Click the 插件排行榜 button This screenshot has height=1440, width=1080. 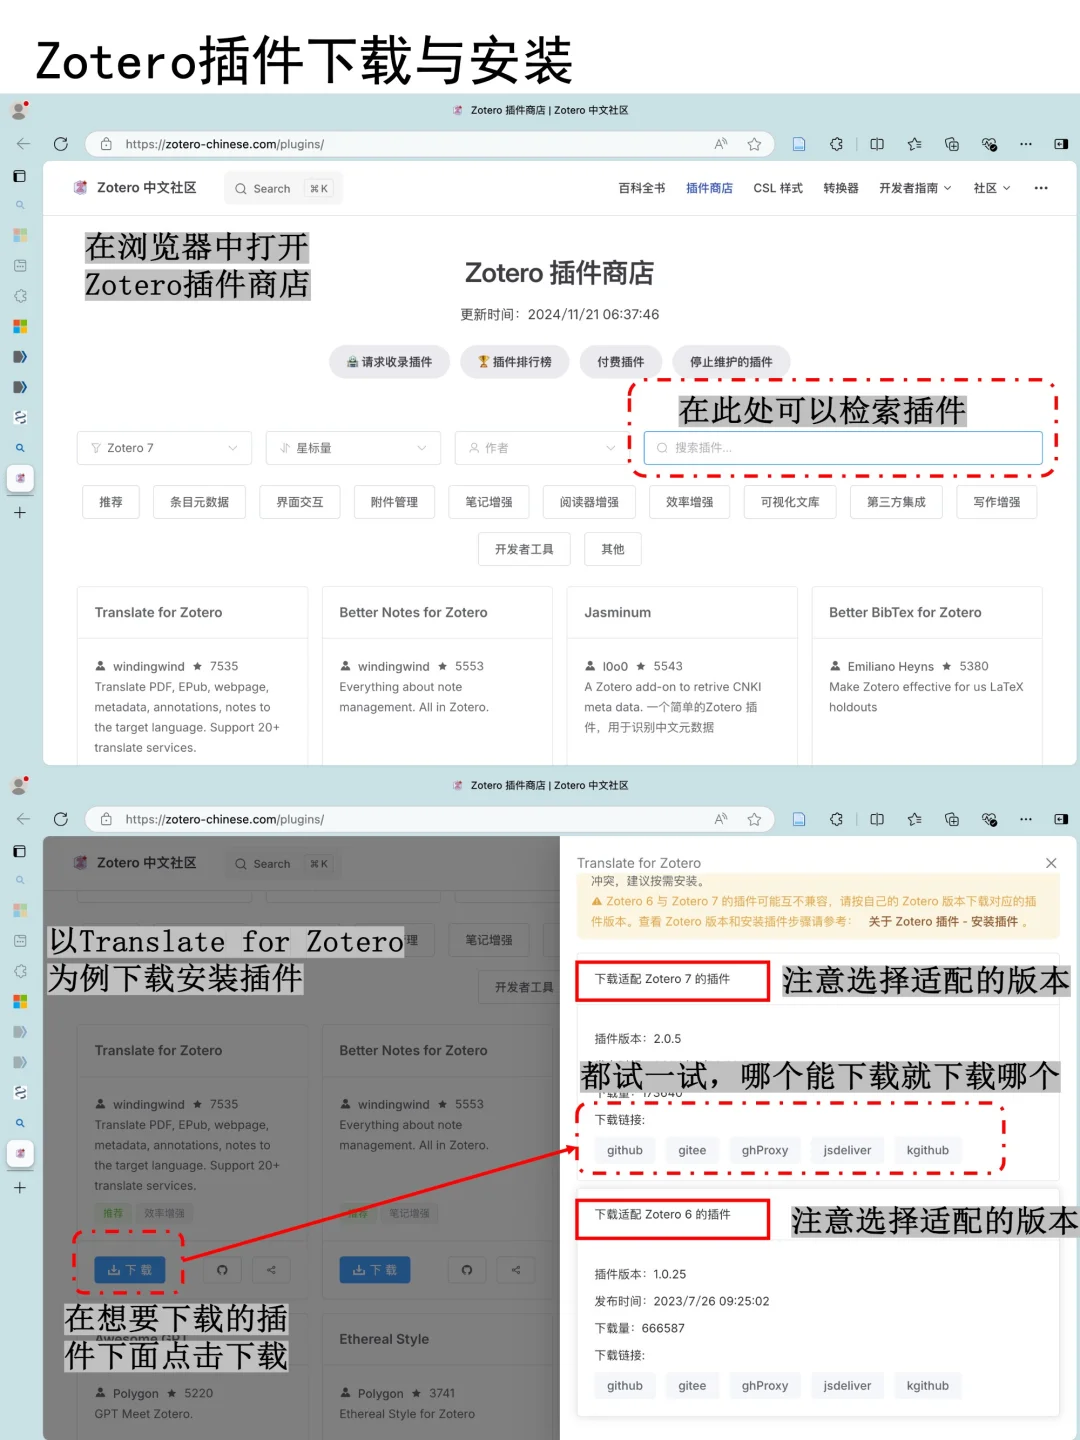pos(514,362)
